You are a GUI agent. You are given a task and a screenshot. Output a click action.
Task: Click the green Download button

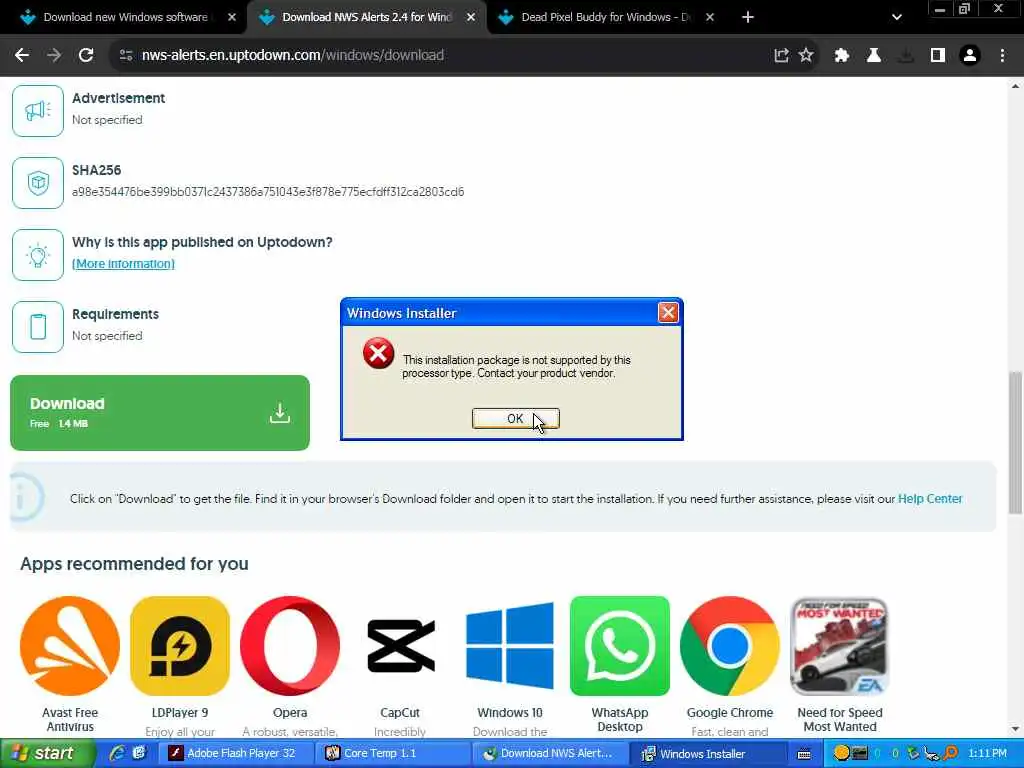[x=160, y=413]
